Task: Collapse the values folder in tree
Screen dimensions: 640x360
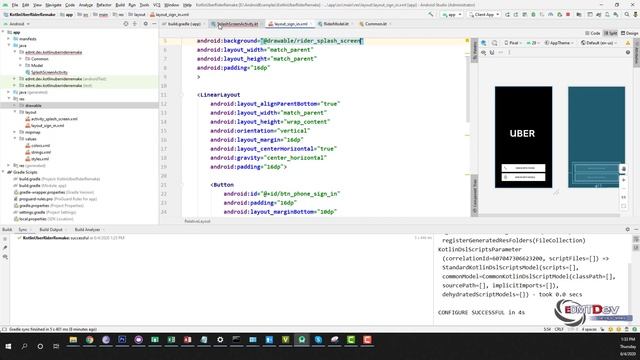Action: [15, 139]
